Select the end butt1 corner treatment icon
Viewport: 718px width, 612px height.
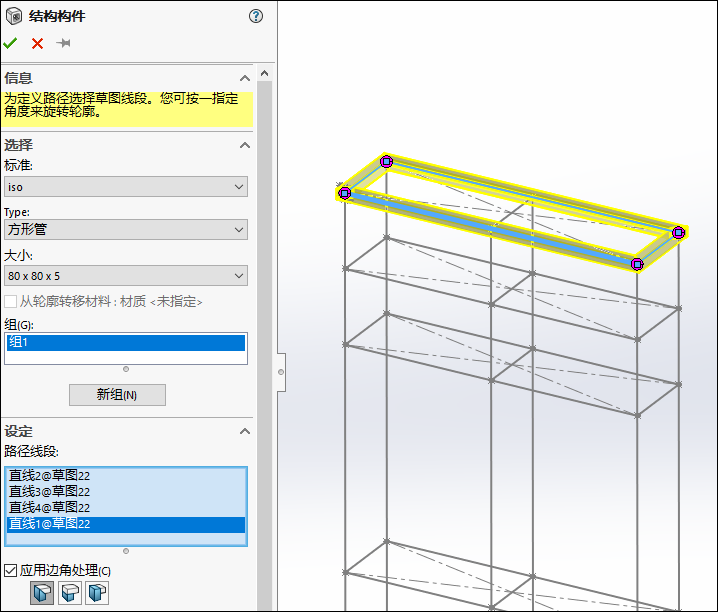pos(70,593)
